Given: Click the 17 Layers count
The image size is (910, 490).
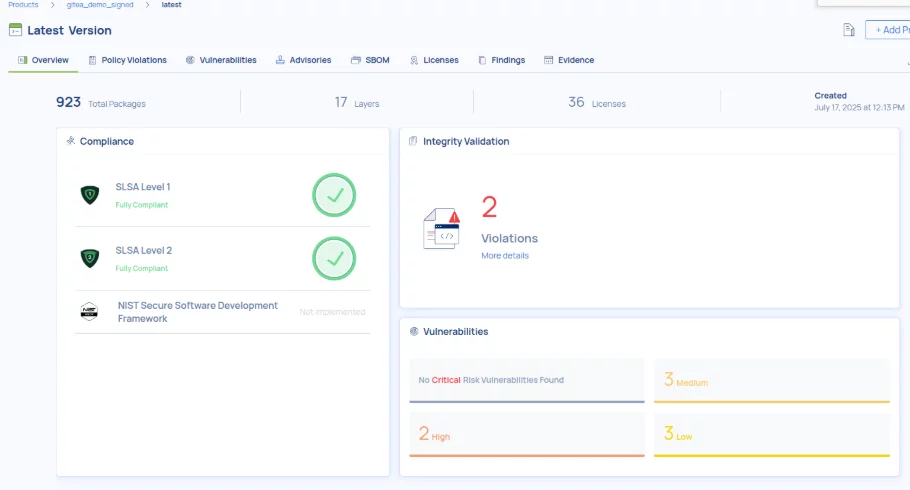Looking at the screenshot, I should click(x=357, y=103).
